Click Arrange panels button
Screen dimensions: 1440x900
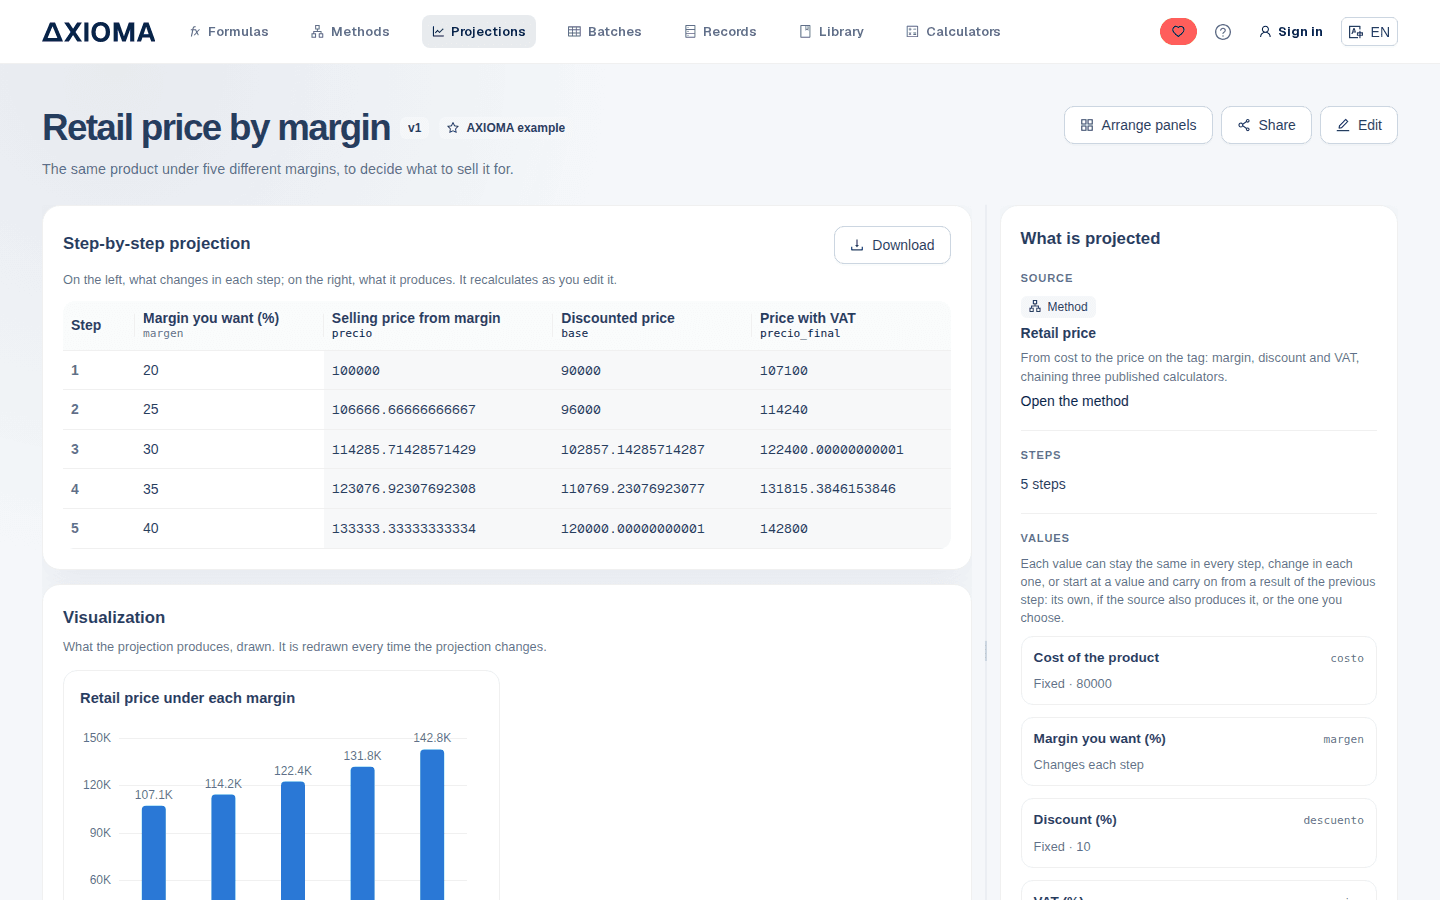1138,125
